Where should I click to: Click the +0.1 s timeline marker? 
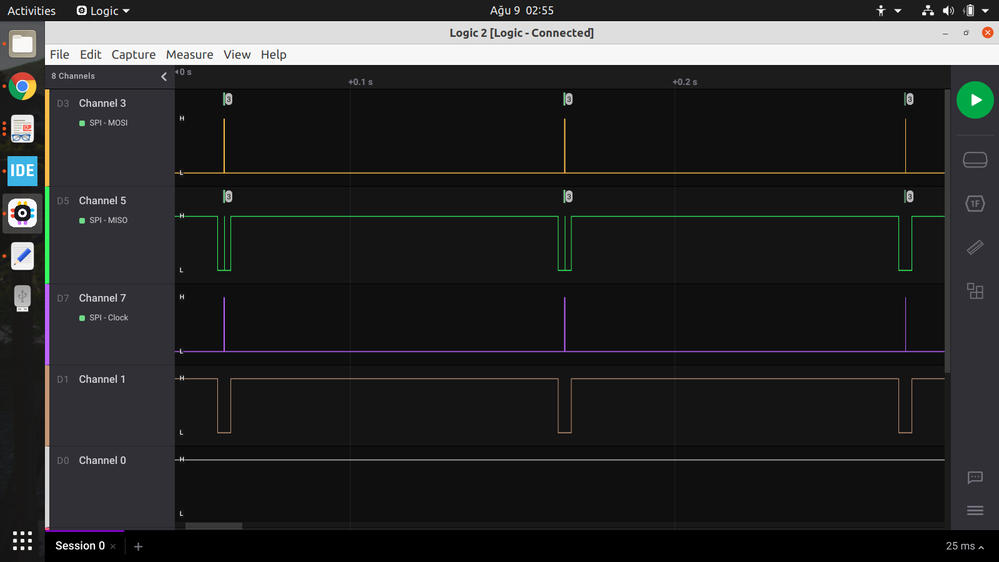(360, 82)
